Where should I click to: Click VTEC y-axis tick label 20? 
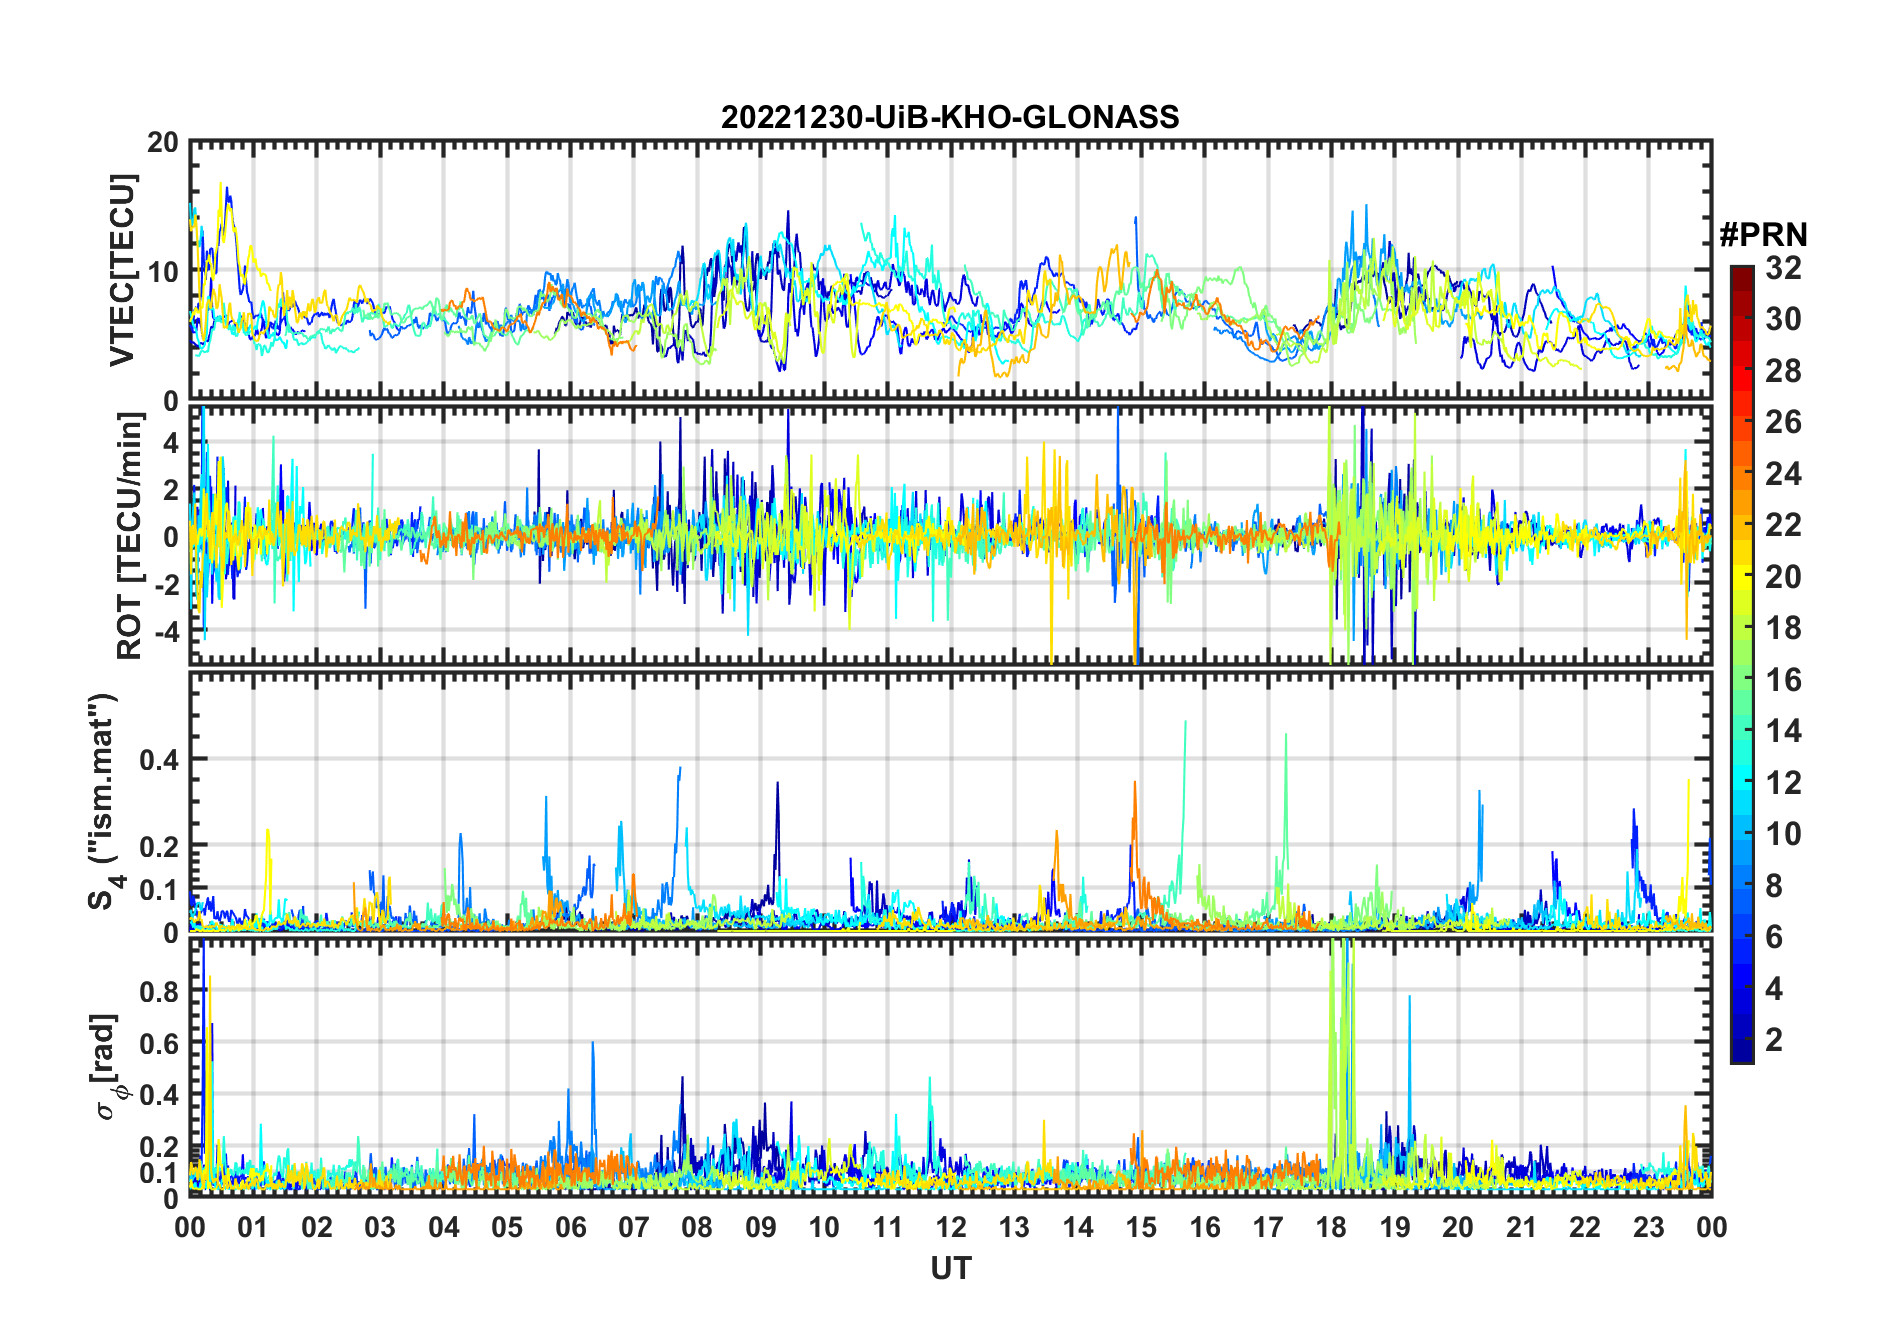pyautogui.click(x=163, y=143)
